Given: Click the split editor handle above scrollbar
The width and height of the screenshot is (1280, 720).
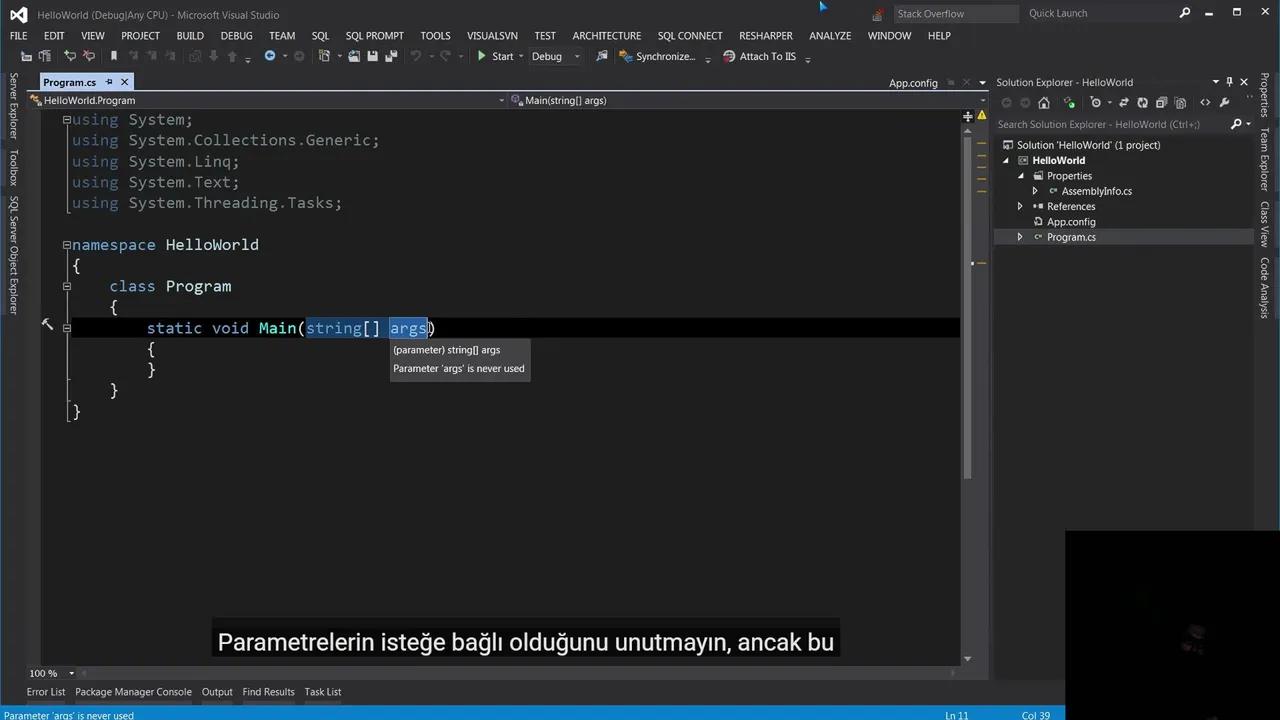Looking at the screenshot, I should pos(967,116).
